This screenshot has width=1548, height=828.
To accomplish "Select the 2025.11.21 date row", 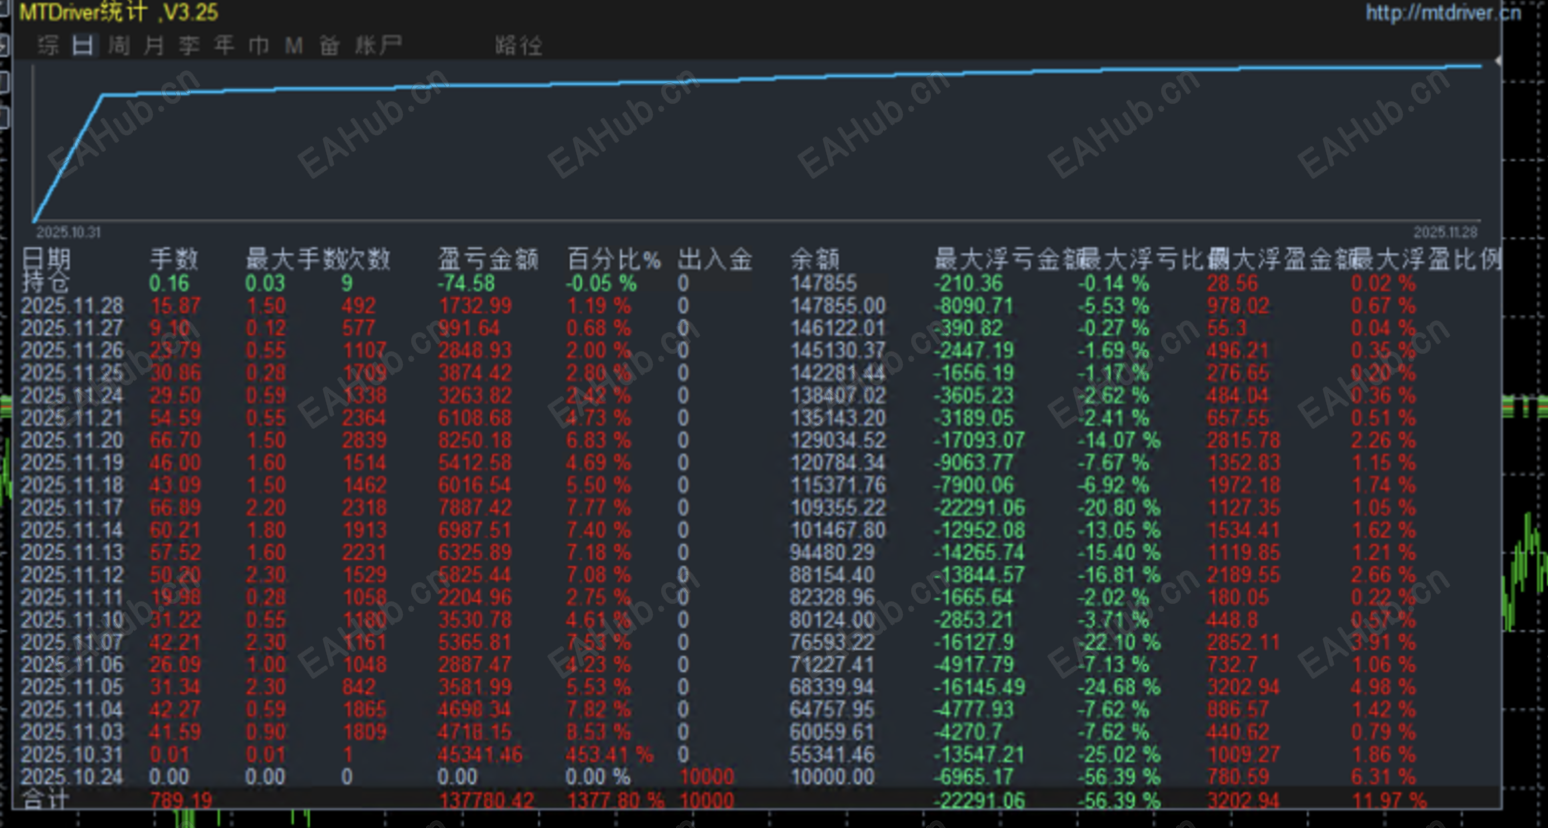I will (x=72, y=418).
